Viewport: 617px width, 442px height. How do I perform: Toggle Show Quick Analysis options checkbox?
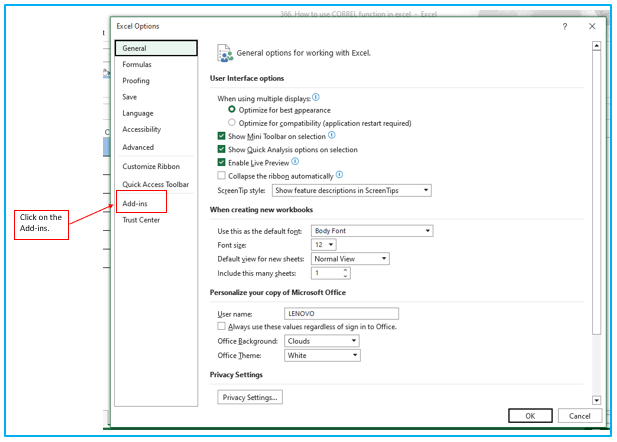(x=222, y=149)
